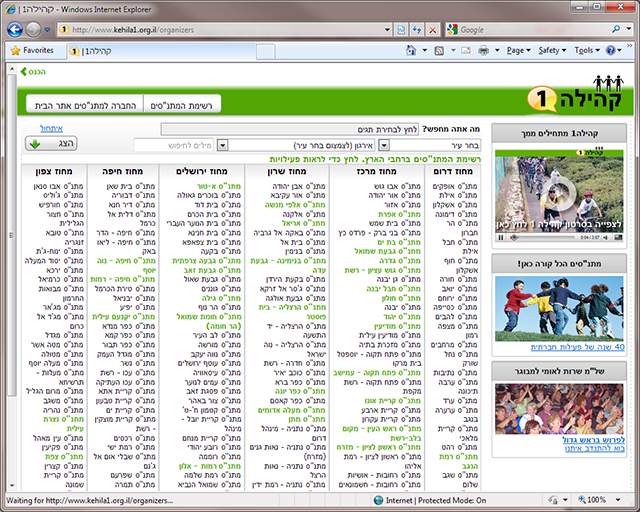Expand the Home icon dropdown arrow
This screenshot has height=512, width=640.
coord(424,51)
